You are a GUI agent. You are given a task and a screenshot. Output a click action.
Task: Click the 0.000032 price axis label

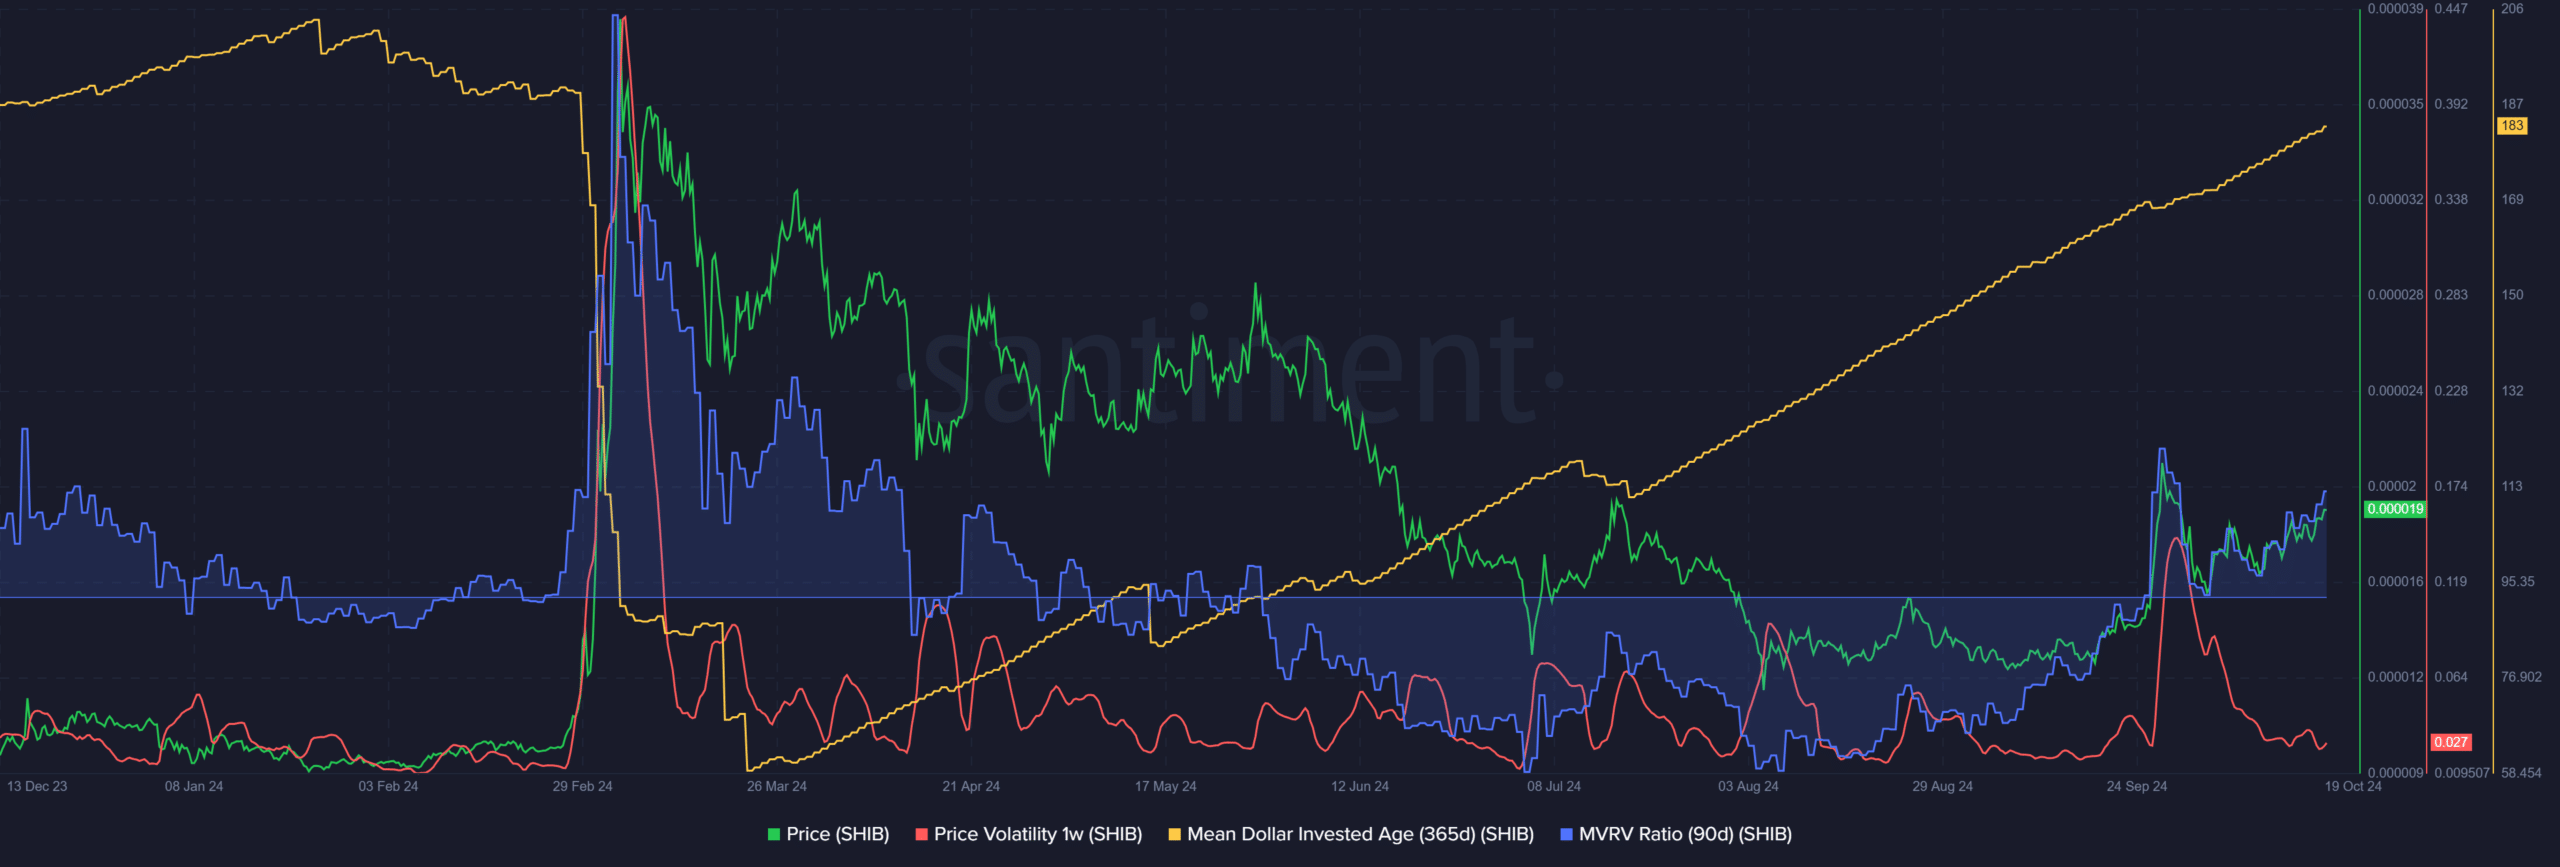[x=2395, y=200]
